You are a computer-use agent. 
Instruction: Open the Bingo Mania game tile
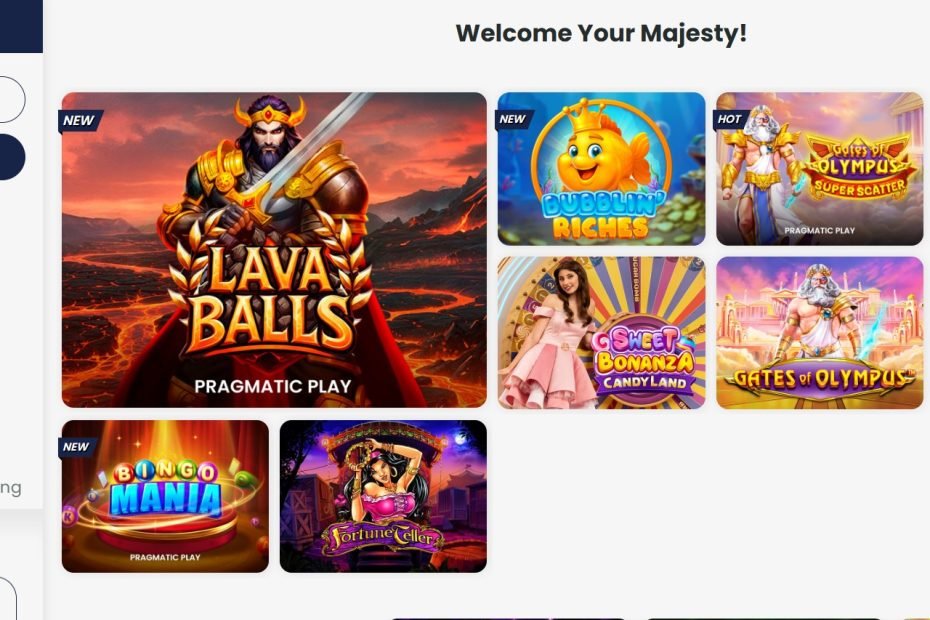click(x=165, y=497)
